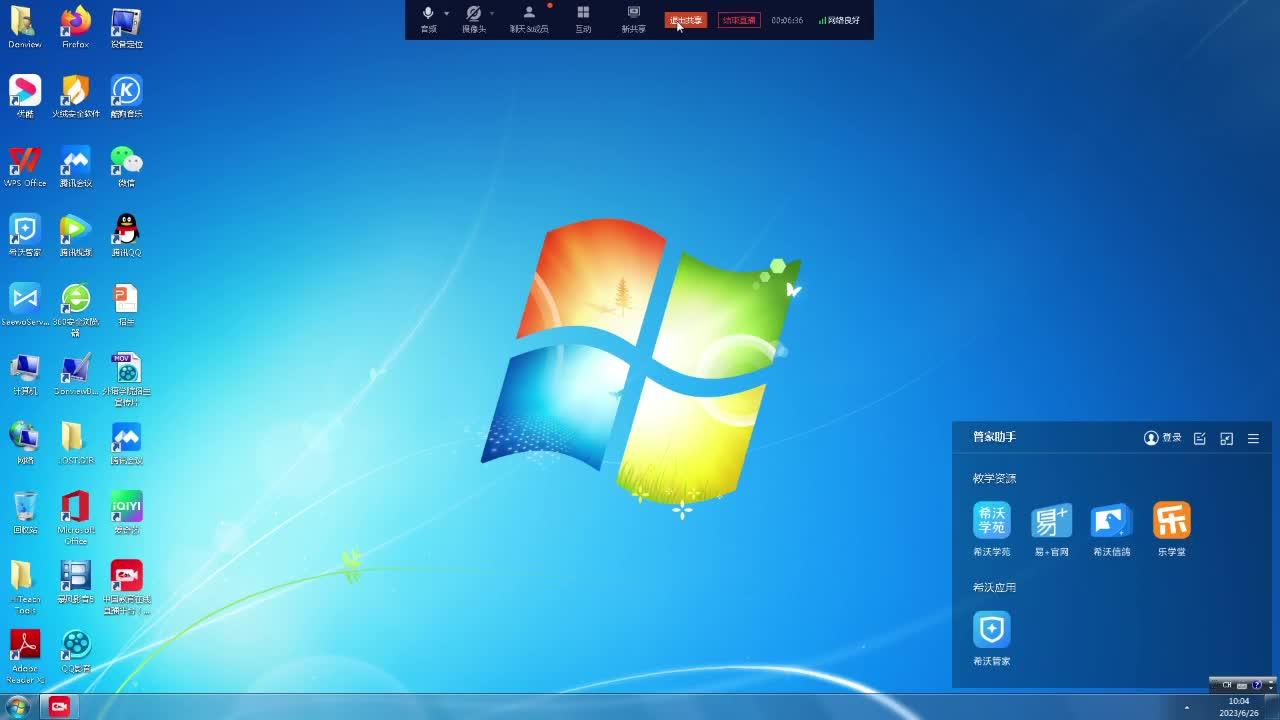Expand the camera options arrow beside 摄像头
The height and width of the screenshot is (720, 1280).
[x=492, y=14]
